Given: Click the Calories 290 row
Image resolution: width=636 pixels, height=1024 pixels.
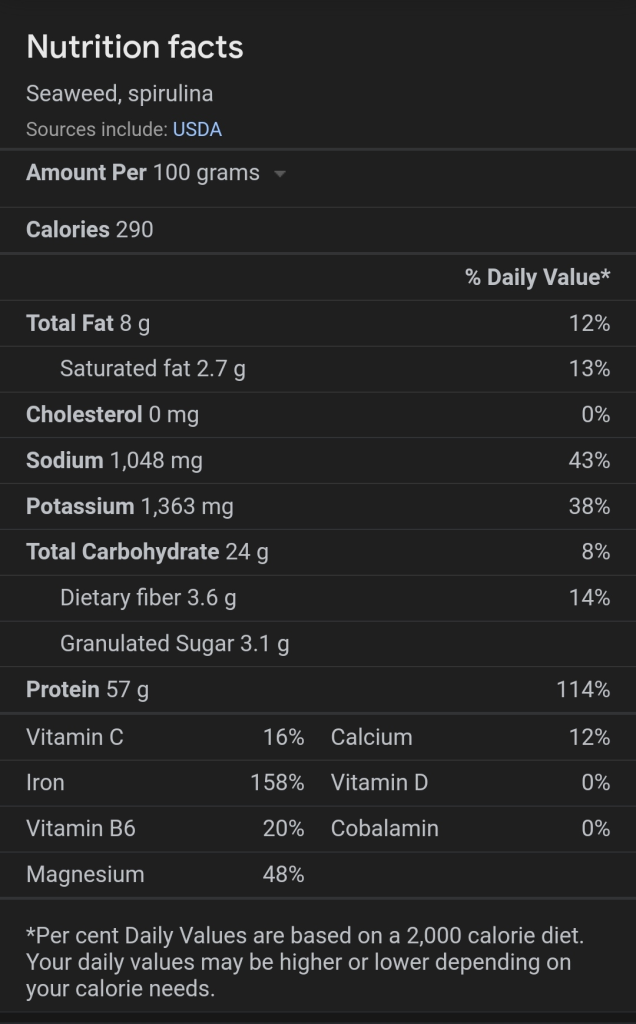Looking at the screenshot, I should pyautogui.click(x=90, y=230).
